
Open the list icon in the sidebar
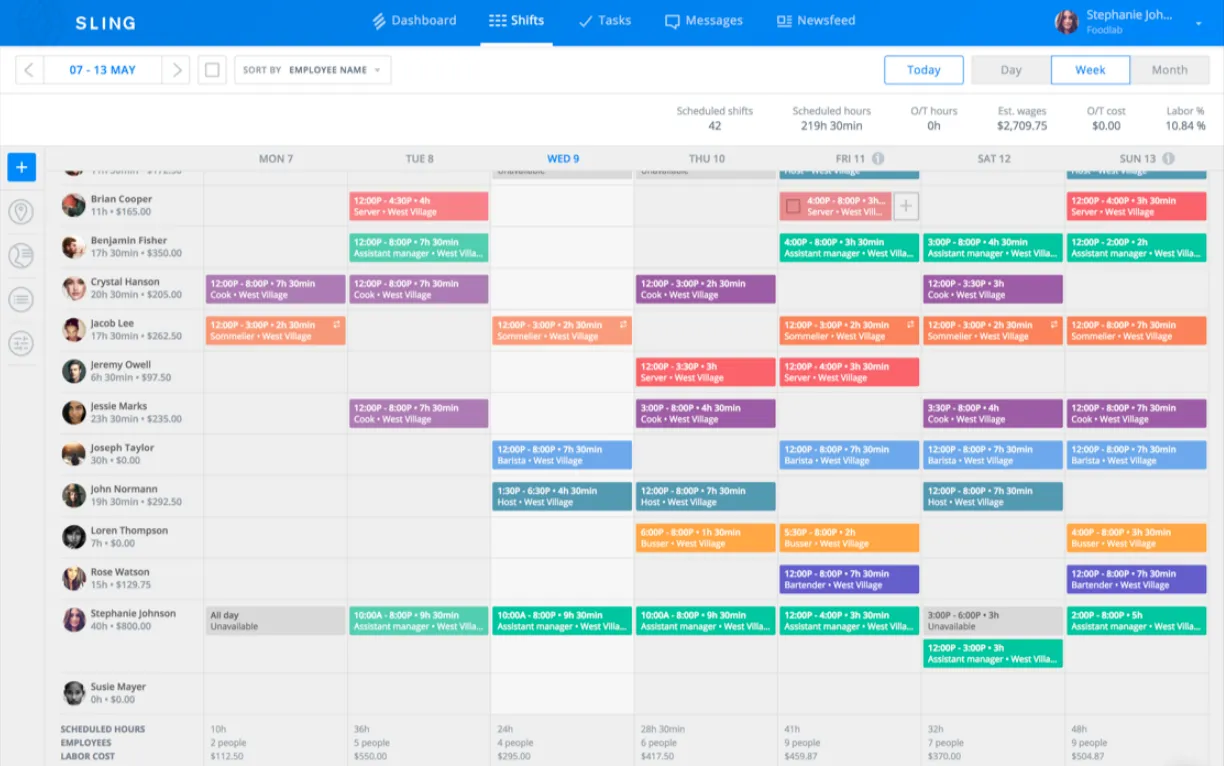tap(21, 299)
